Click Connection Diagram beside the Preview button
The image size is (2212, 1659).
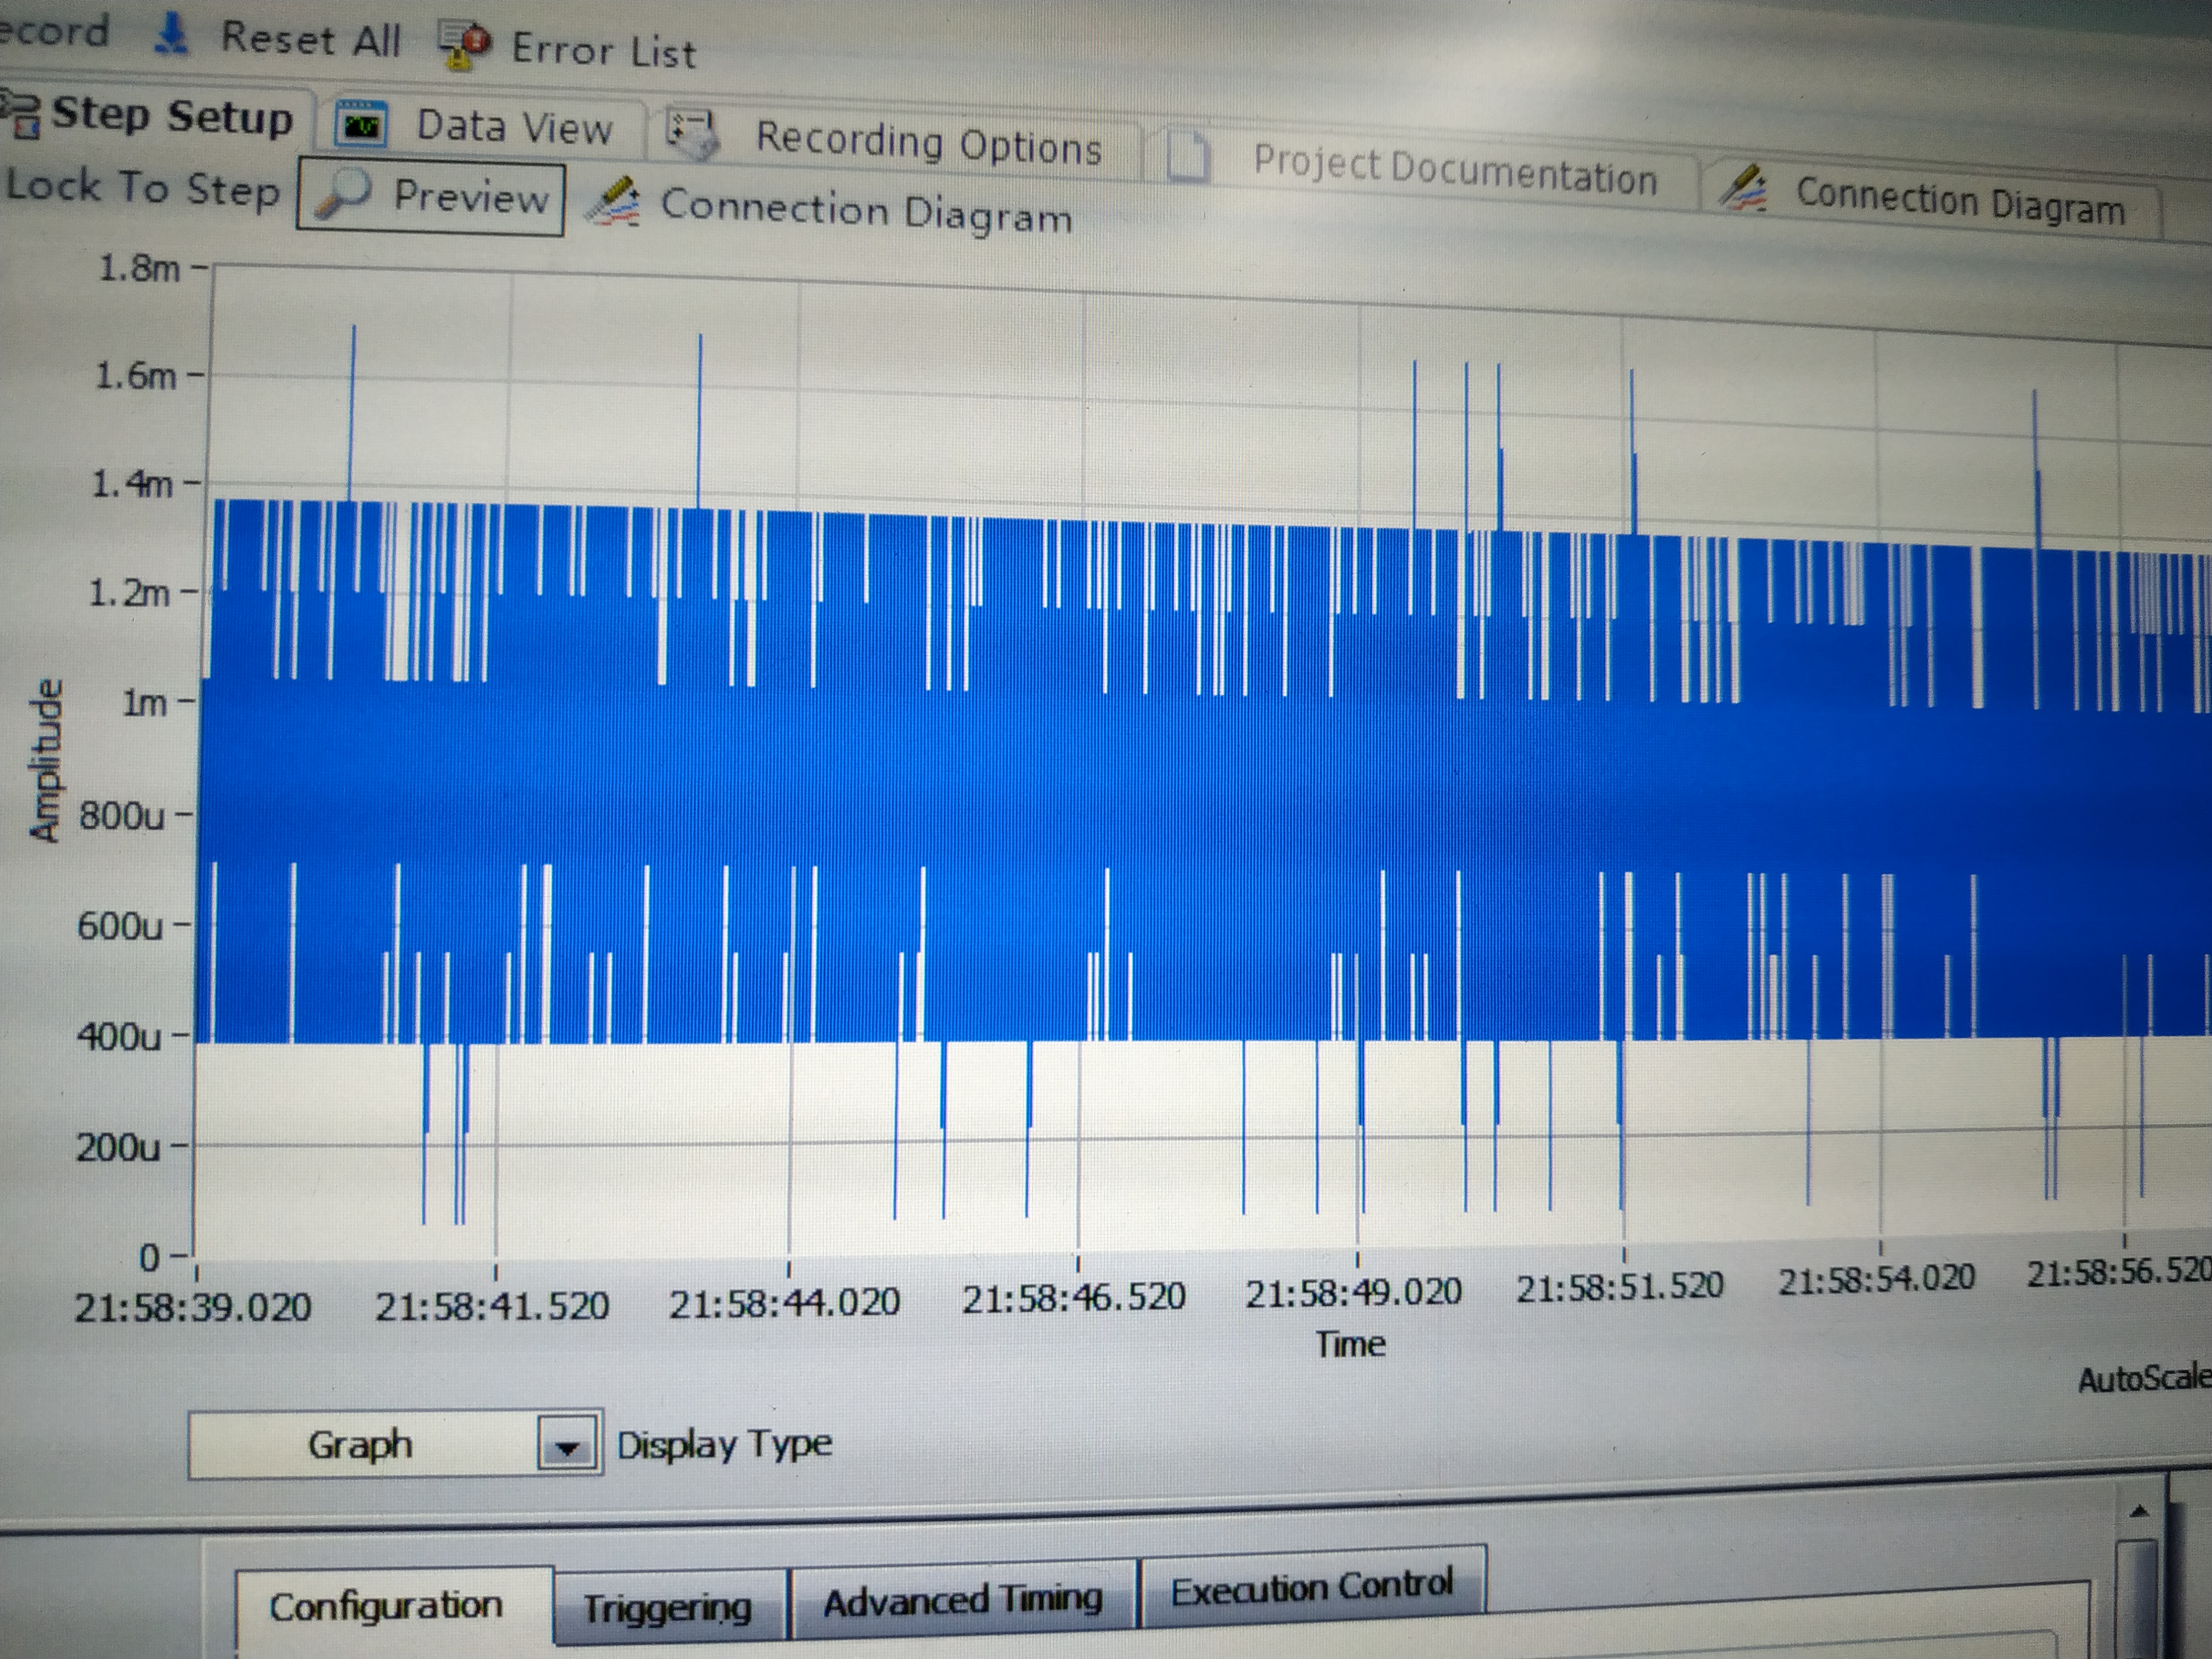click(866, 211)
